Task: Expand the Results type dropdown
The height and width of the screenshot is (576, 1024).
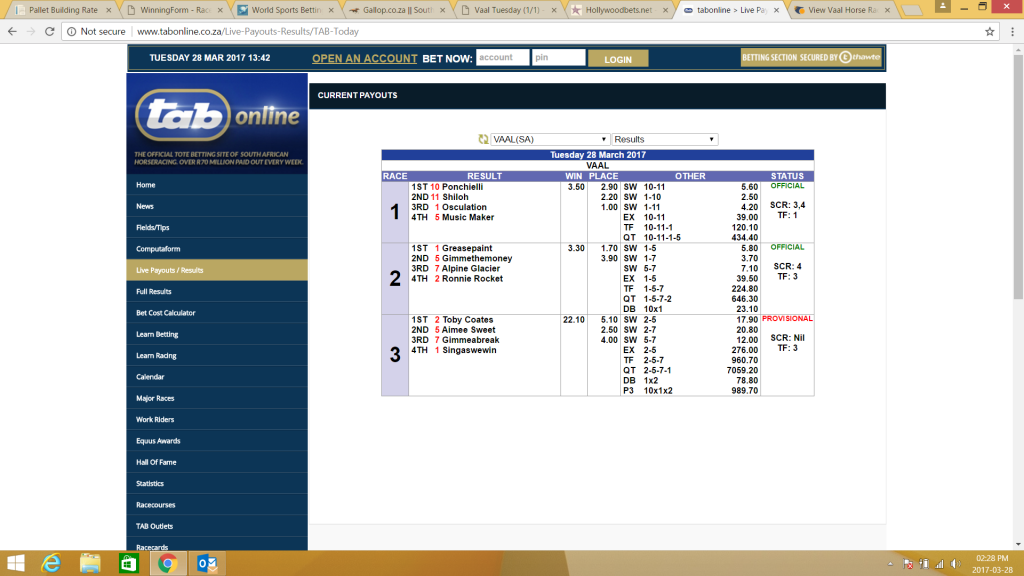Action: 664,140
